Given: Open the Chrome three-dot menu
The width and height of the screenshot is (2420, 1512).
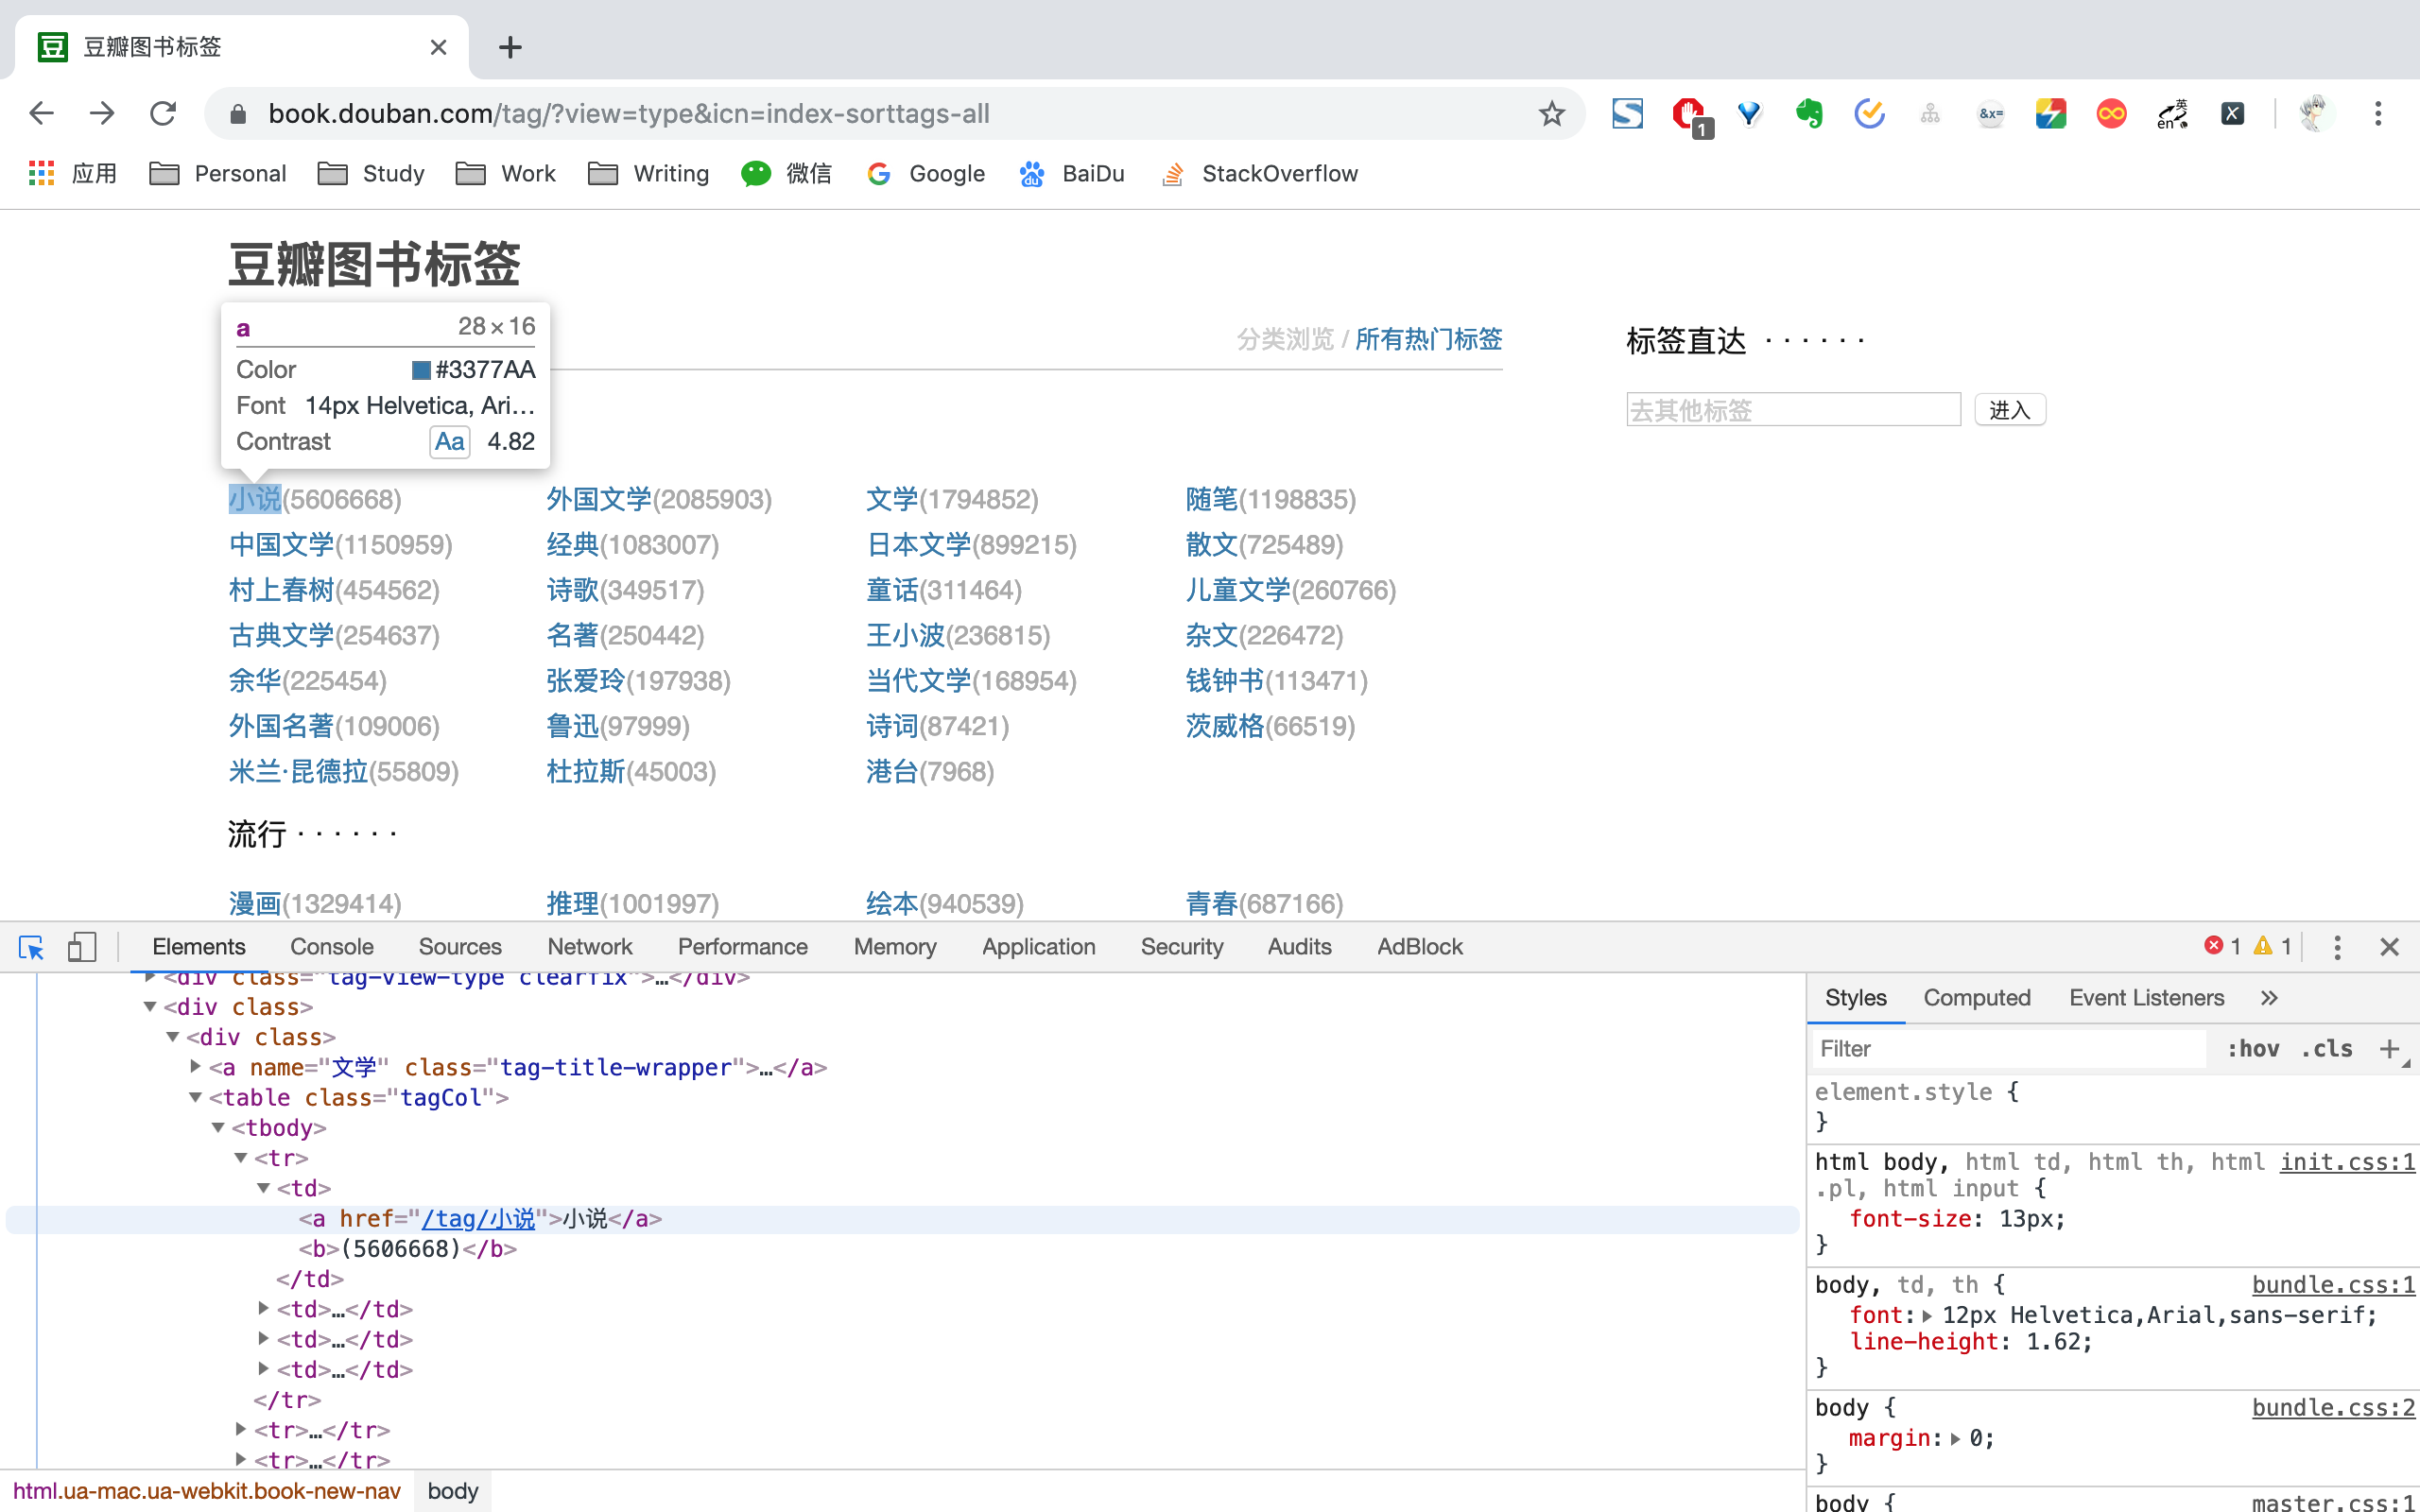Looking at the screenshot, I should click(2378, 114).
